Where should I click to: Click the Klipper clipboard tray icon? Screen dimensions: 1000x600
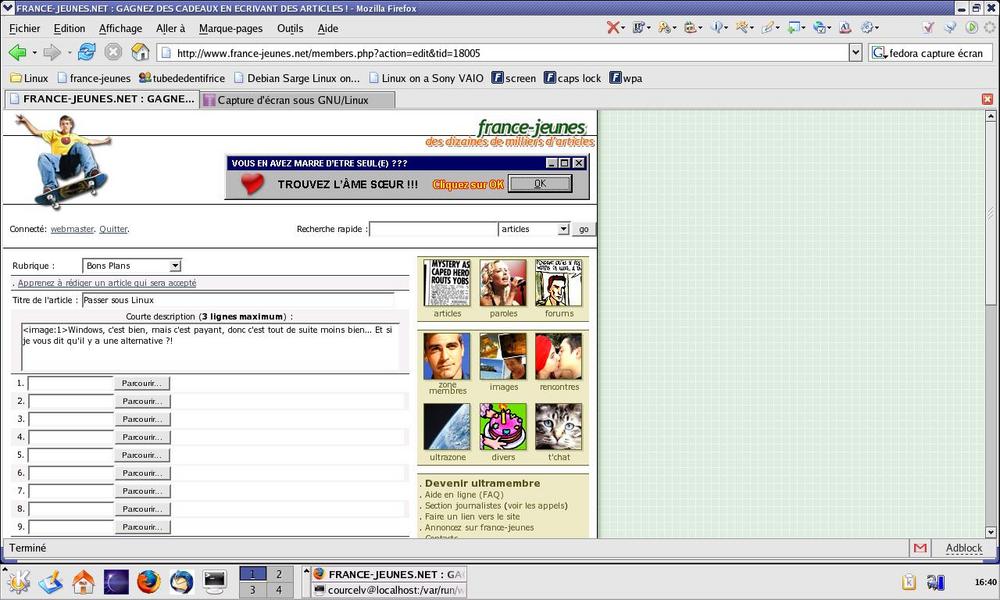pyautogui.click(x=909, y=582)
